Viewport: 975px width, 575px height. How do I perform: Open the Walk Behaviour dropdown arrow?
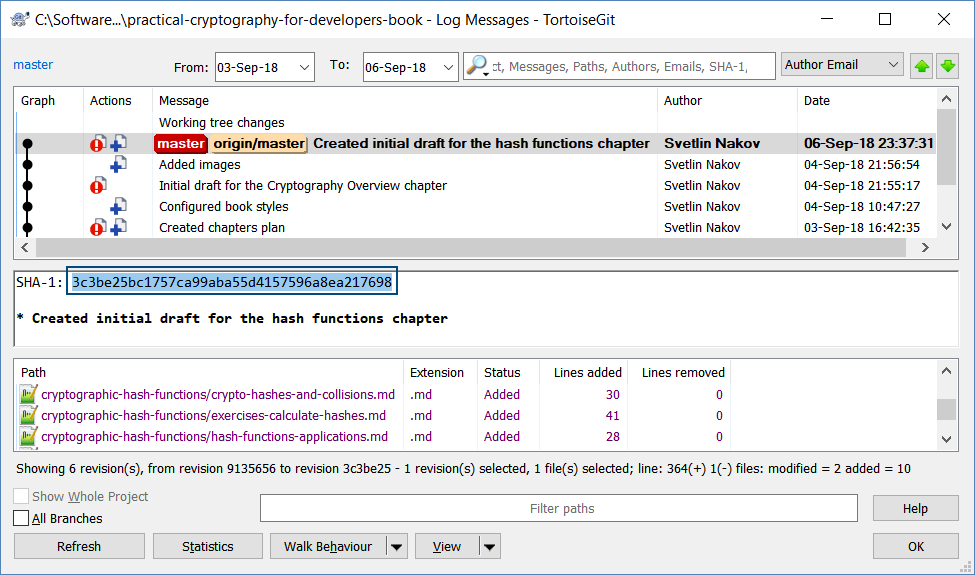(397, 546)
